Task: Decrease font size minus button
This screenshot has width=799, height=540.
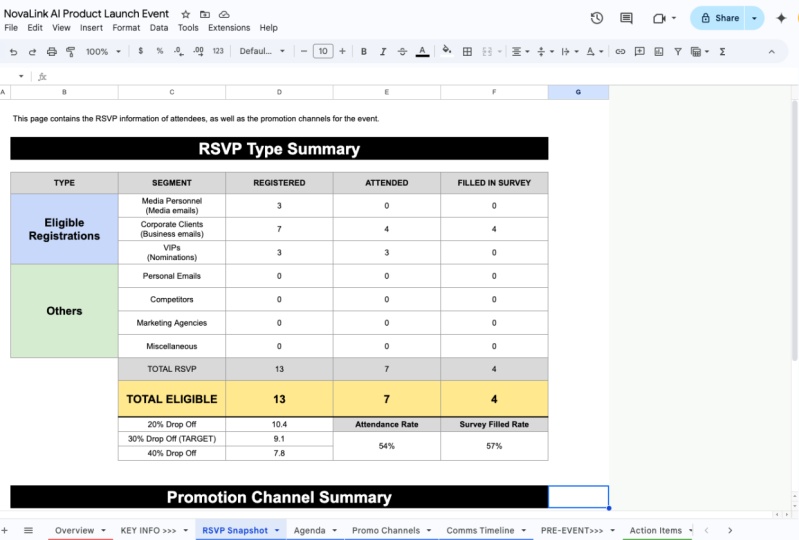Action: coord(304,51)
